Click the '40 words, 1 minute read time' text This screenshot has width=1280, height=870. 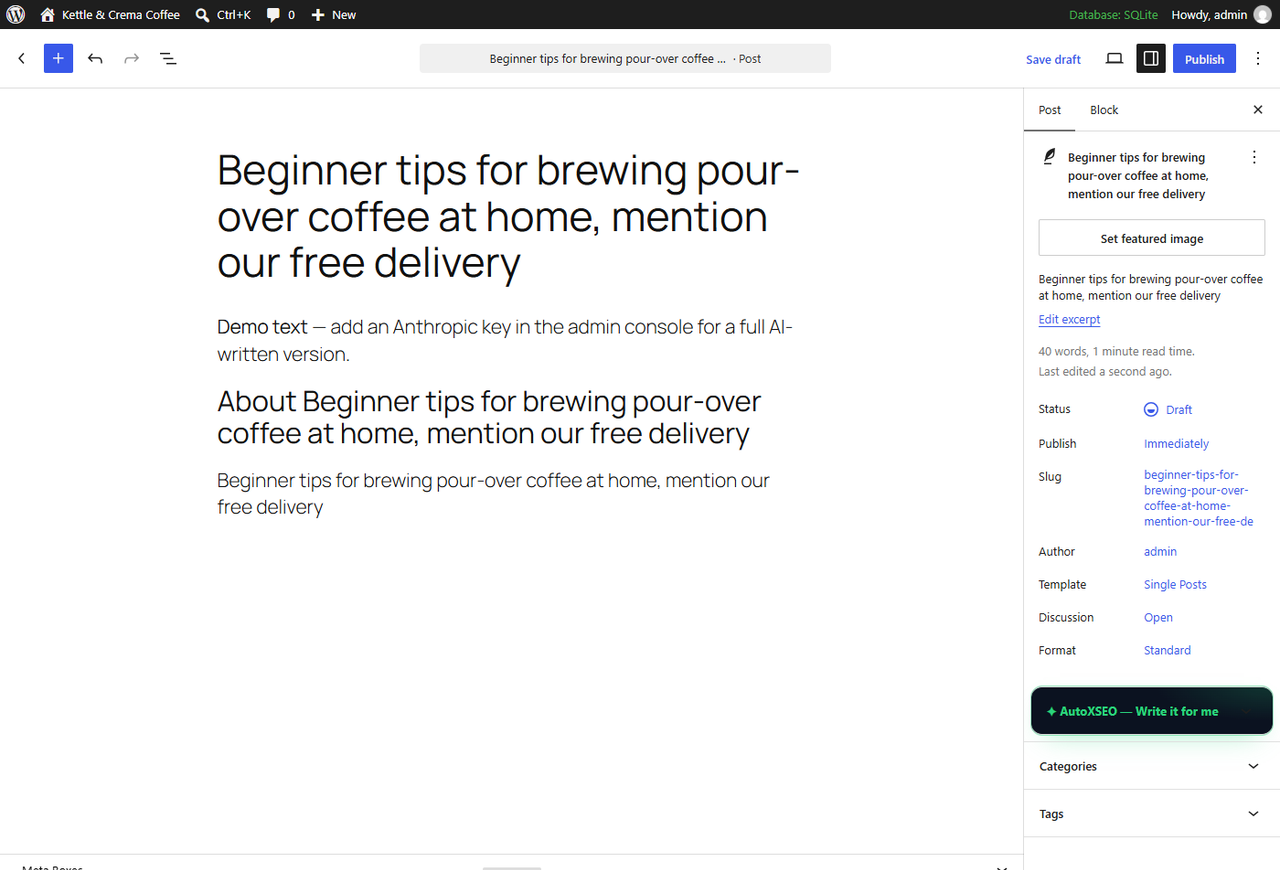pyautogui.click(x=1117, y=352)
